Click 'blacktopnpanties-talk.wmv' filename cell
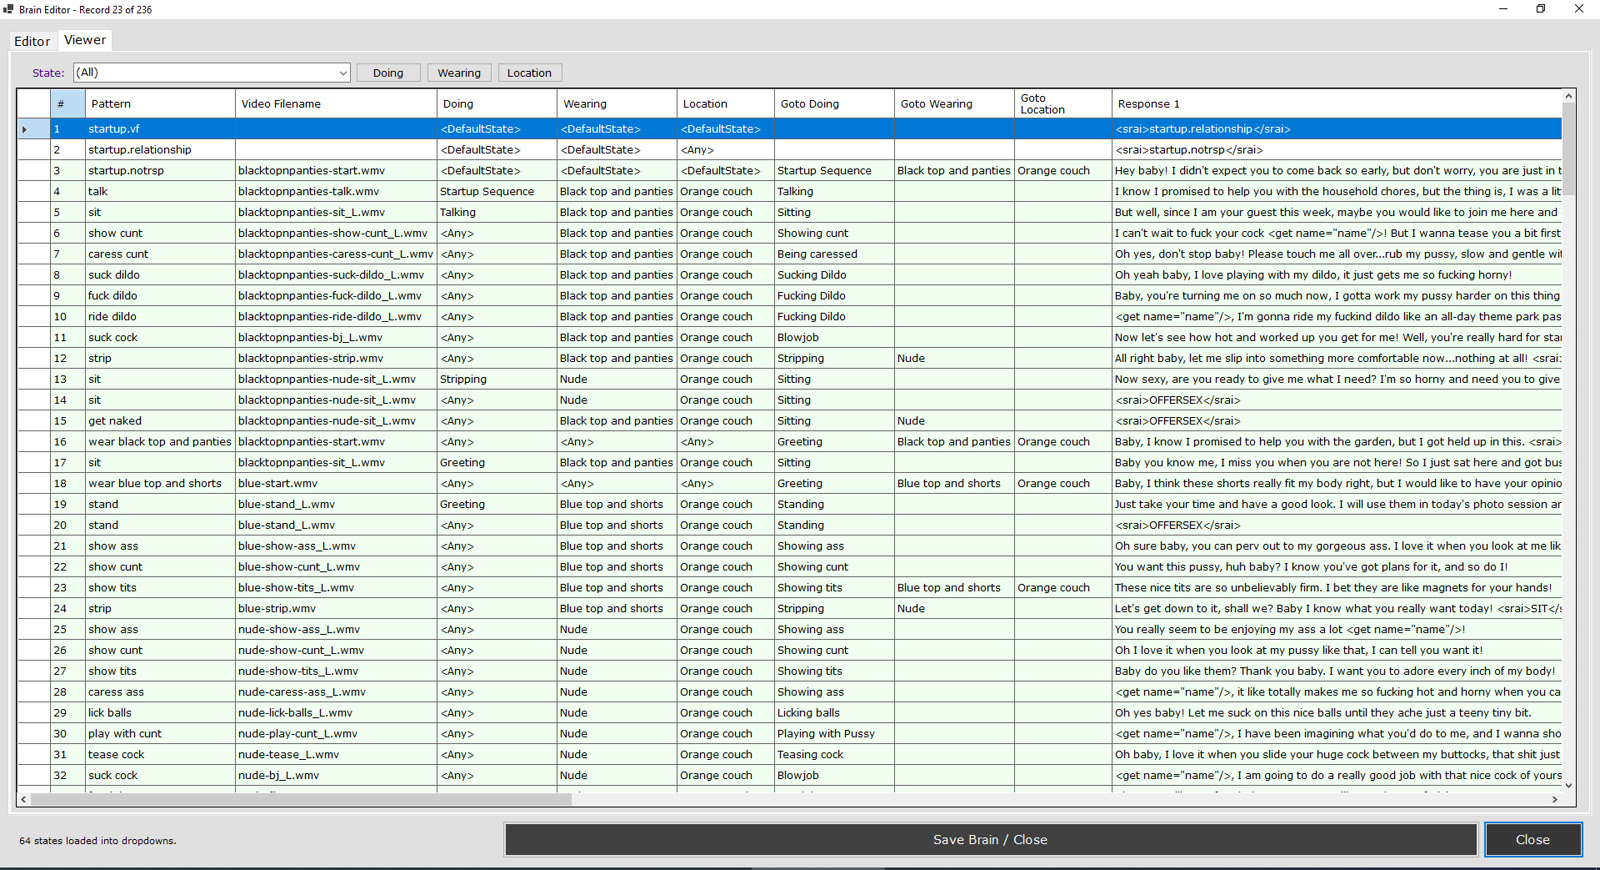This screenshot has height=870, width=1600. pos(336,192)
